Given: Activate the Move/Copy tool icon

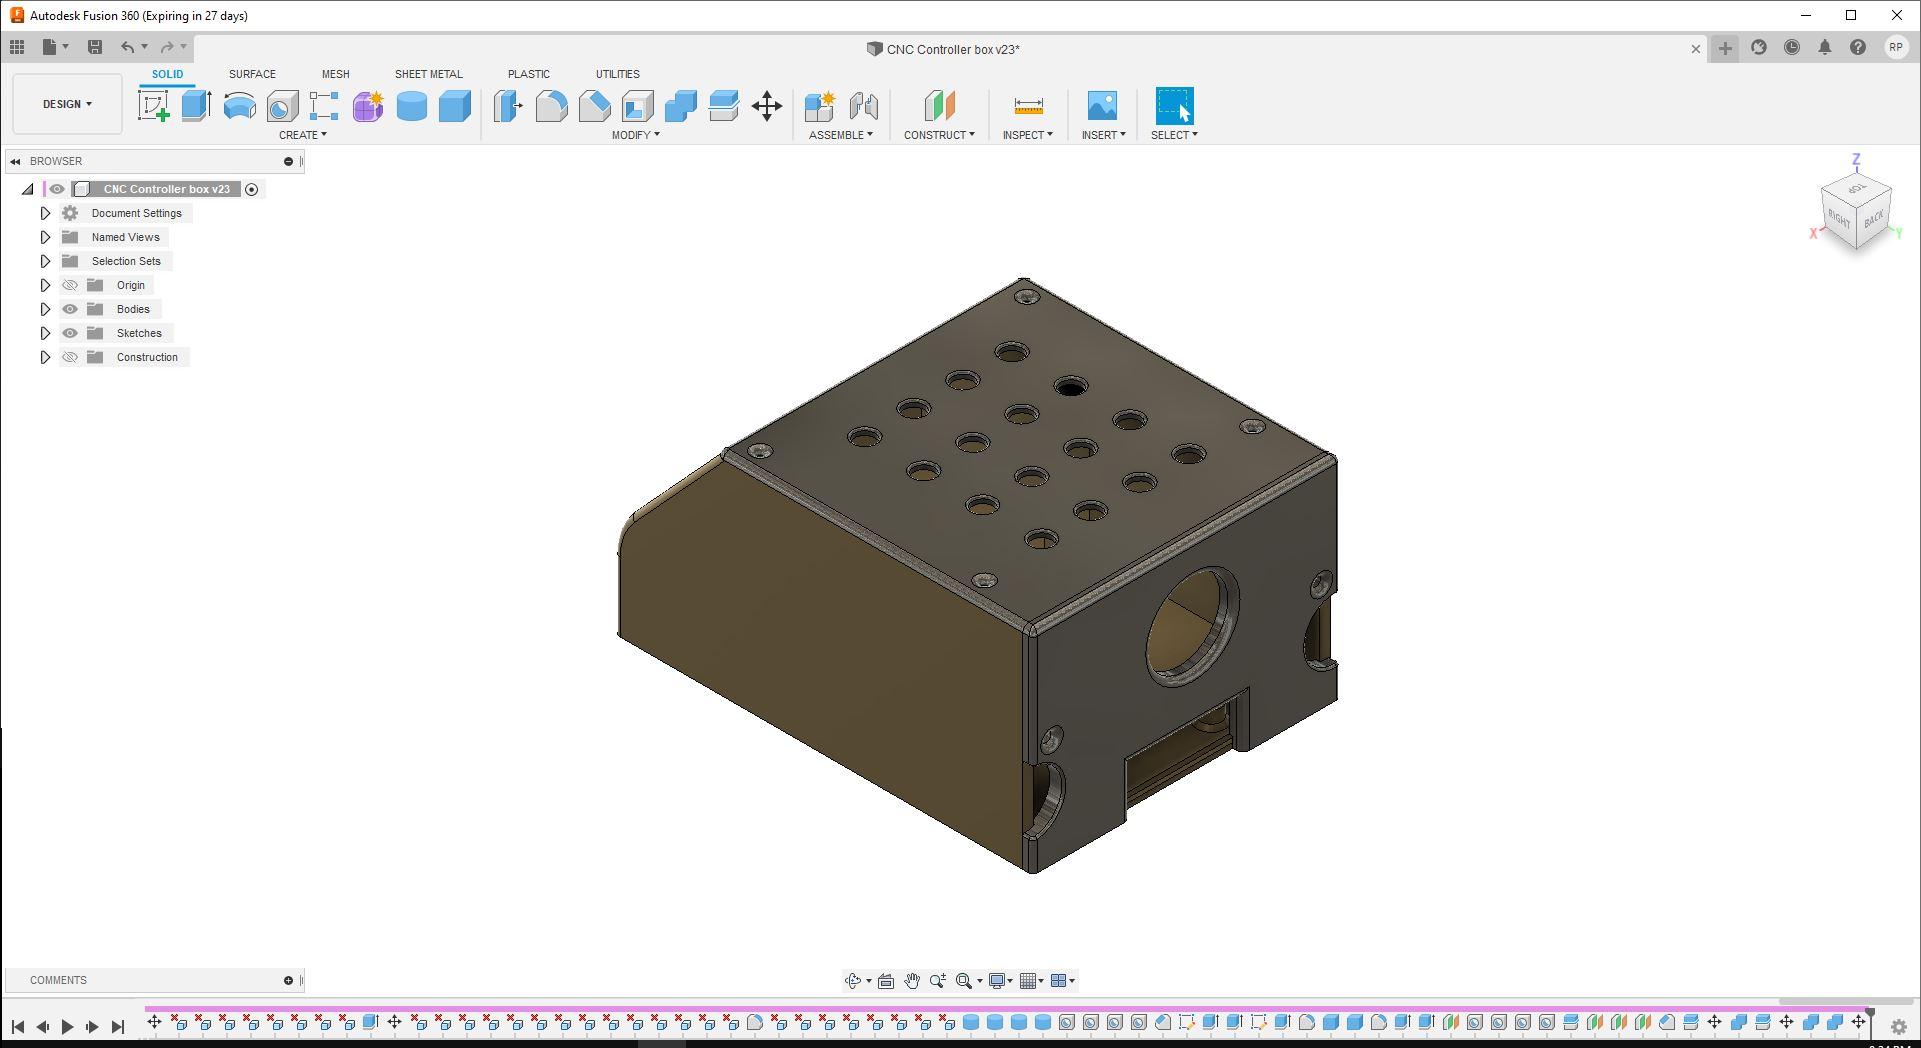Looking at the screenshot, I should 767,106.
